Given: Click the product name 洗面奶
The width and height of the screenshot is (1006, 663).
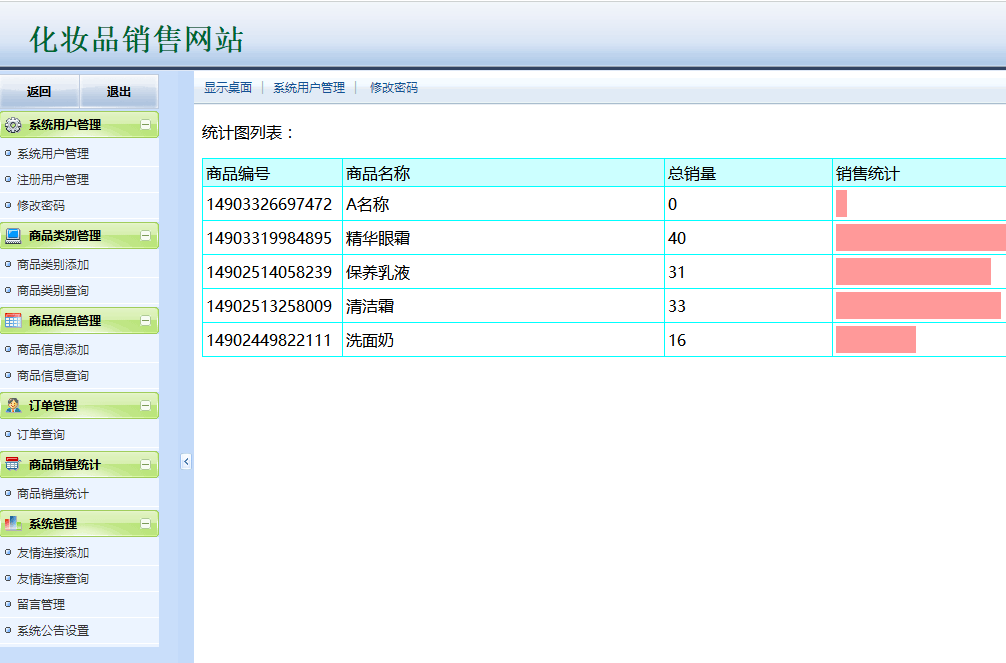Looking at the screenshot, I should (370, 340).
